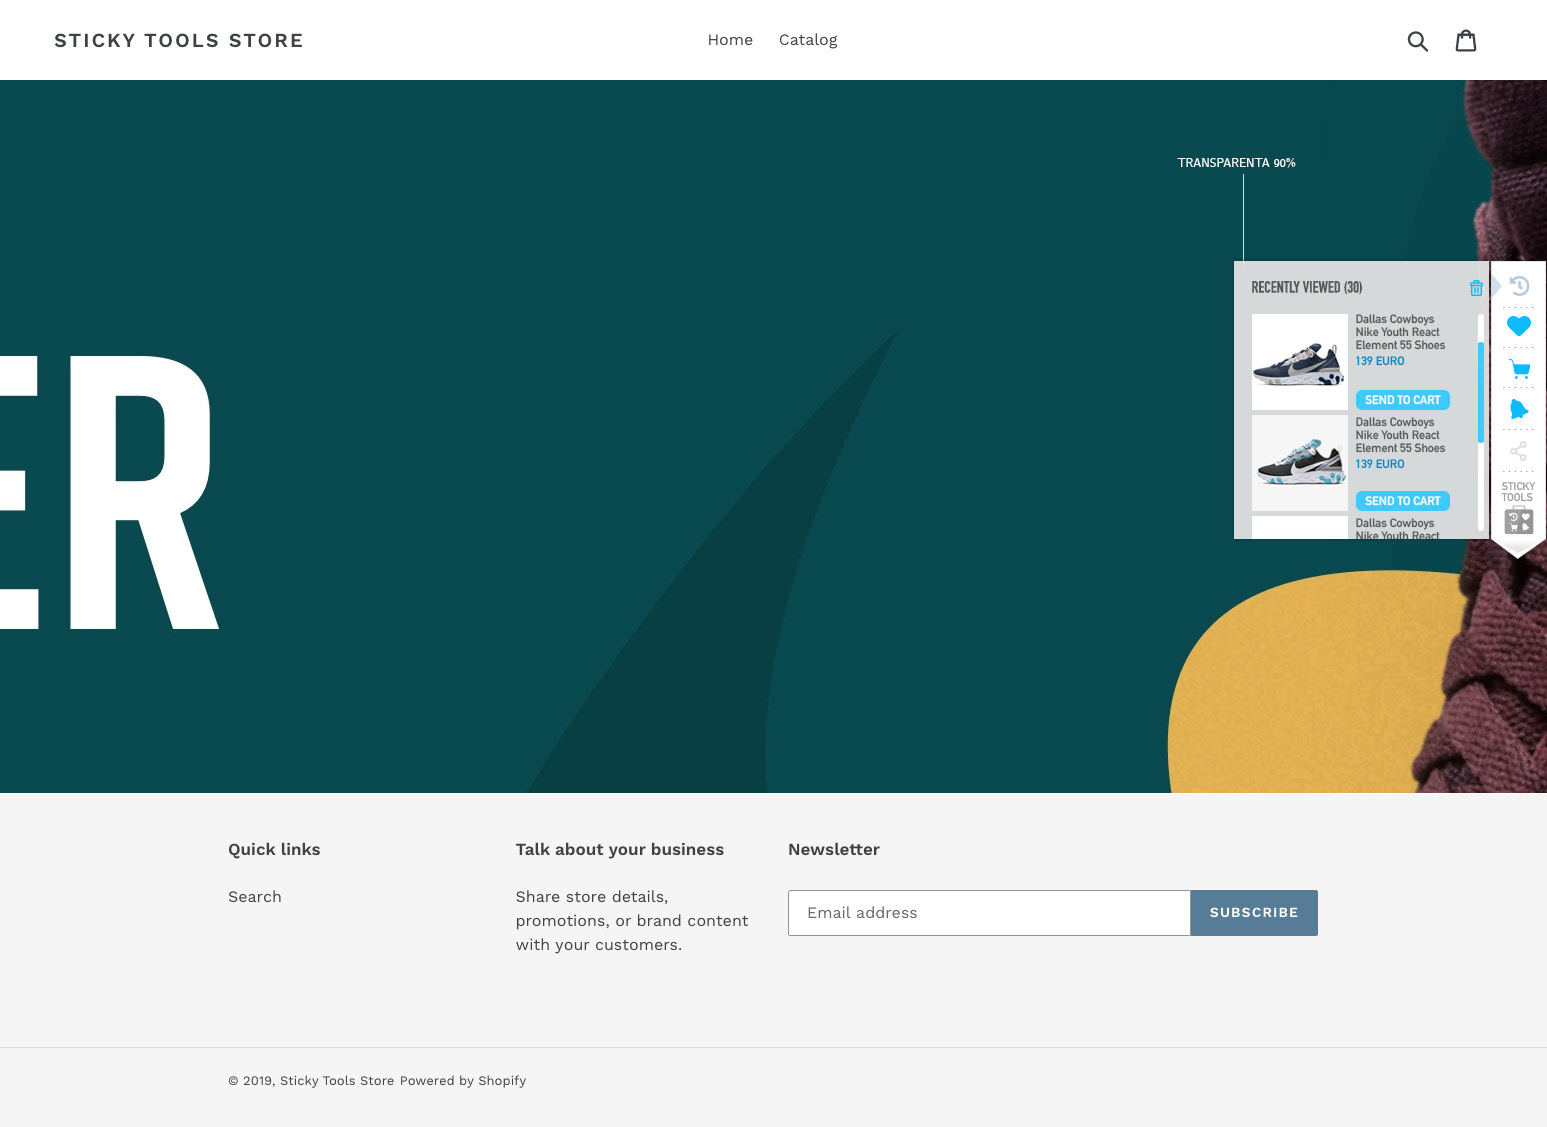The image size is (1547, 1127).
Task: Clear Recently Viewed with the trash icon
Action: coord(1476,287)
